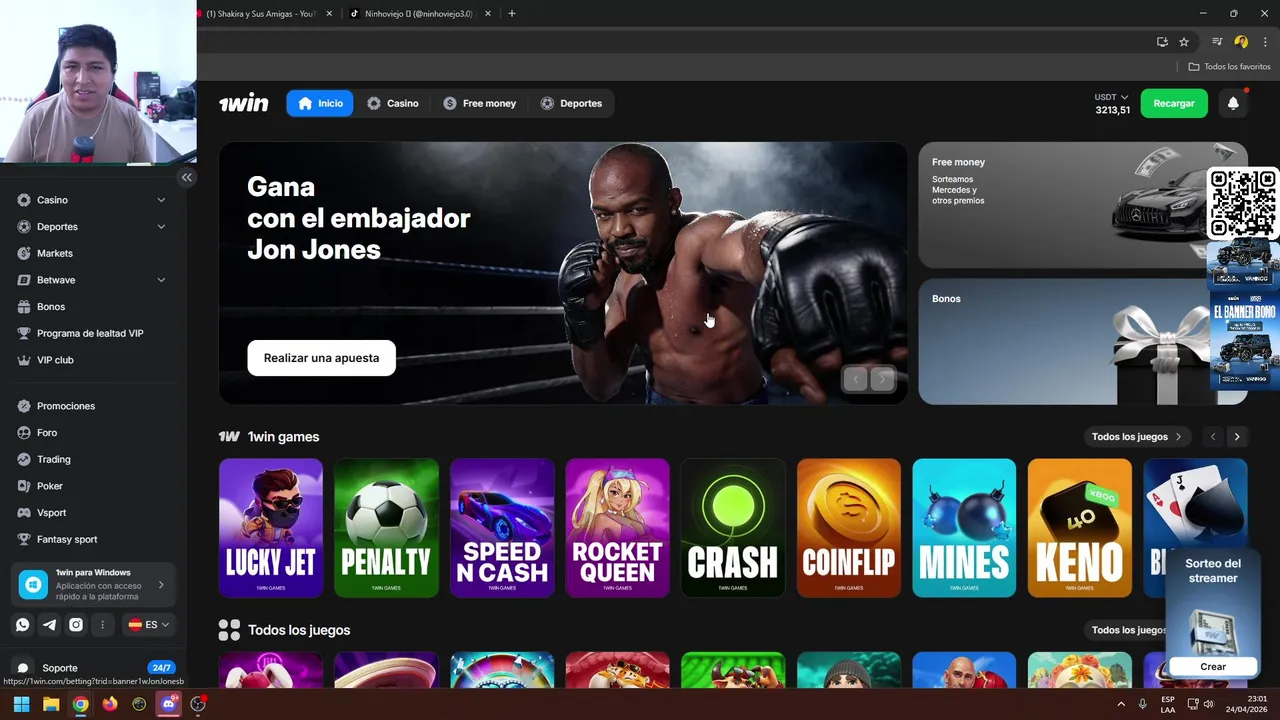Launch the Coinflip game
1280x720 pixels.
tap(849, 528)
